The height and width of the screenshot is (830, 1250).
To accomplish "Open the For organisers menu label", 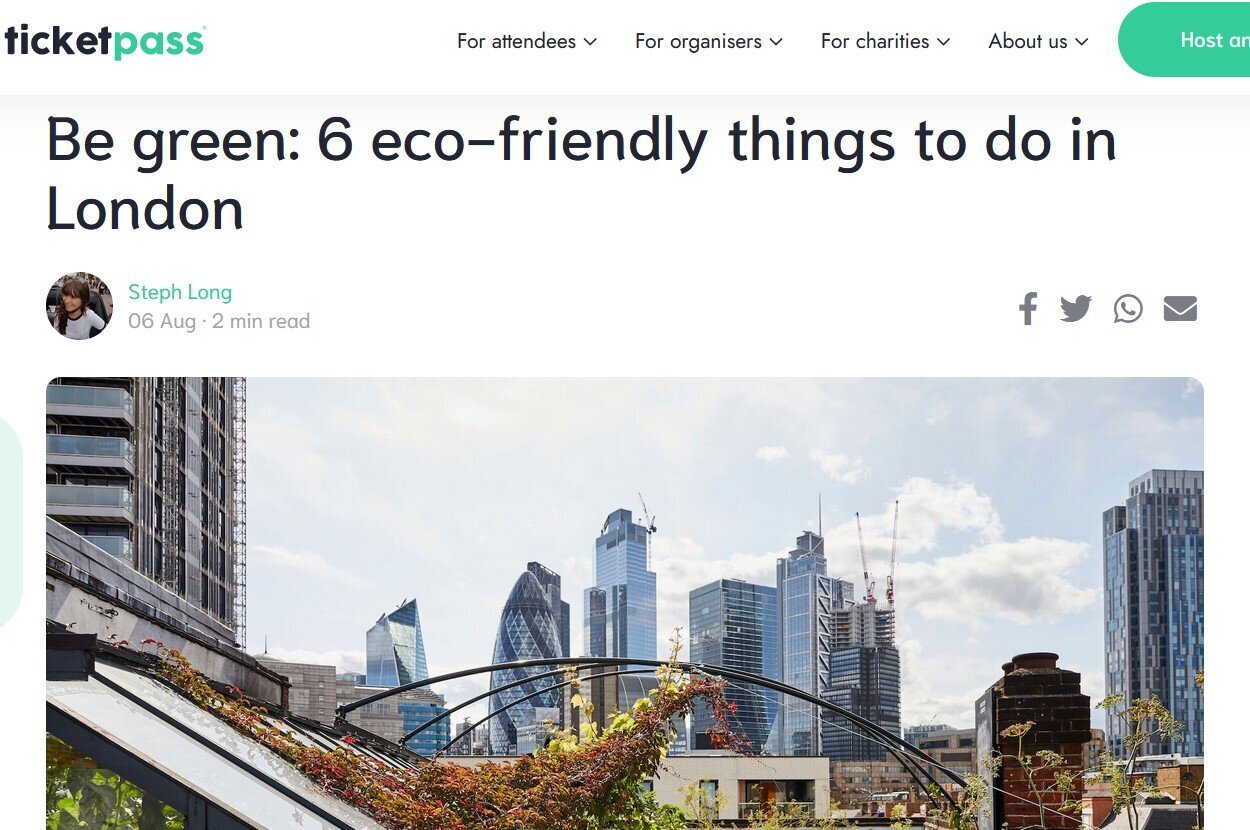I will pyautogui.click(x=698, y=41).
